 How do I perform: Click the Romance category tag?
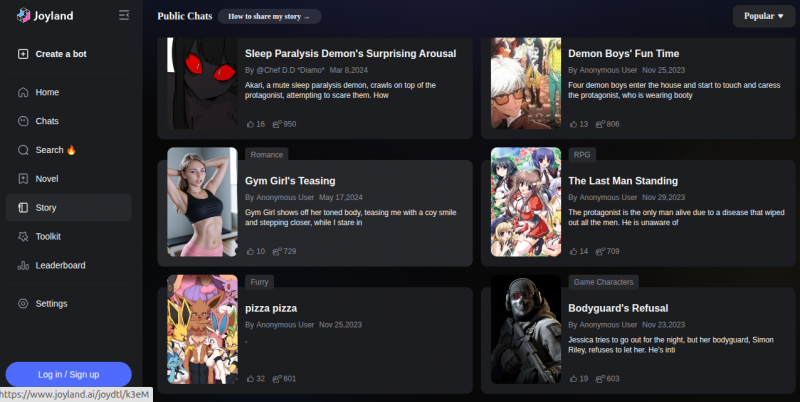[x=267, y=155]
